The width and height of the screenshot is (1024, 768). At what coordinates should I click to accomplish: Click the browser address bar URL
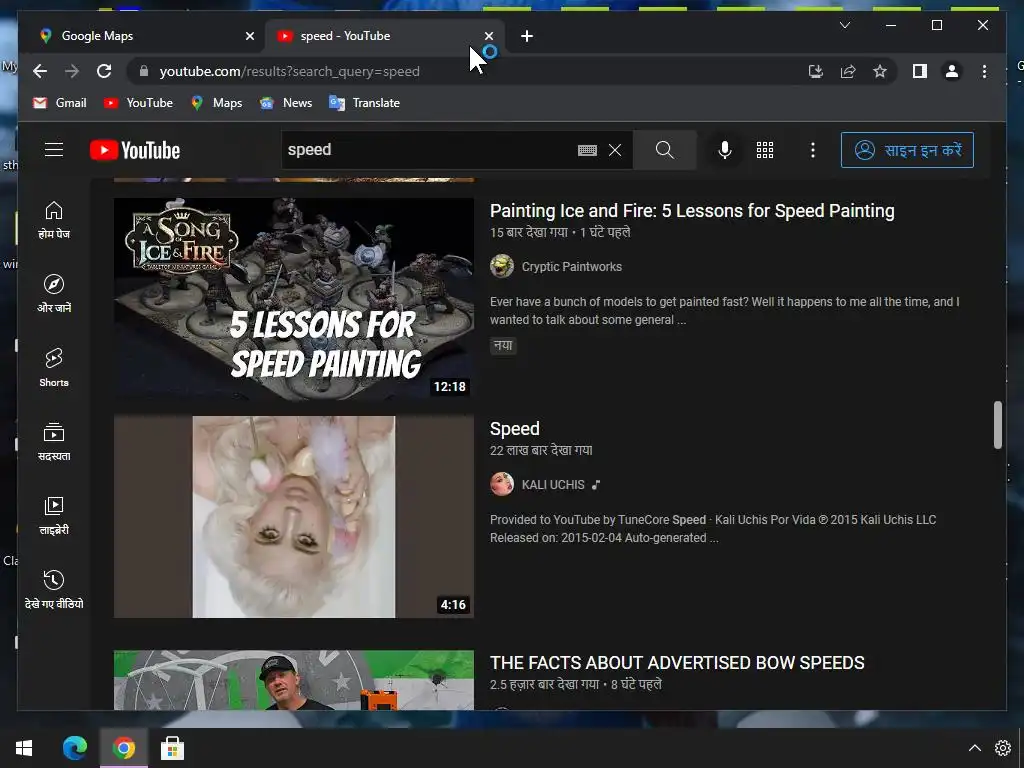289,71
